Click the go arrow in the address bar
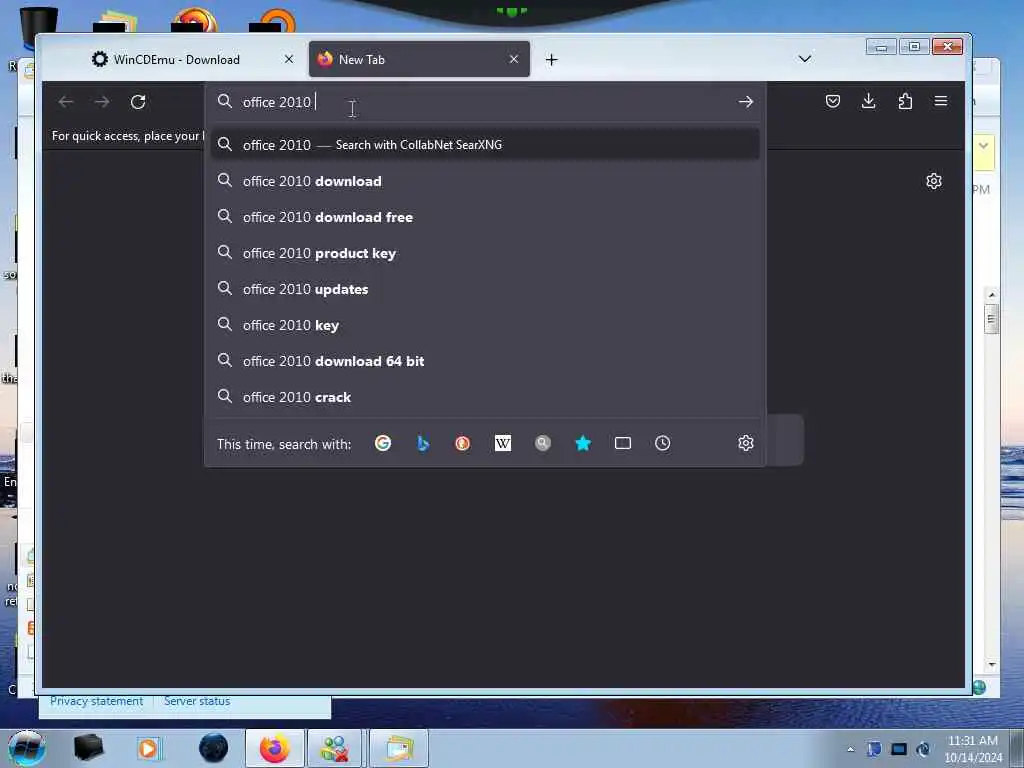 746,102
